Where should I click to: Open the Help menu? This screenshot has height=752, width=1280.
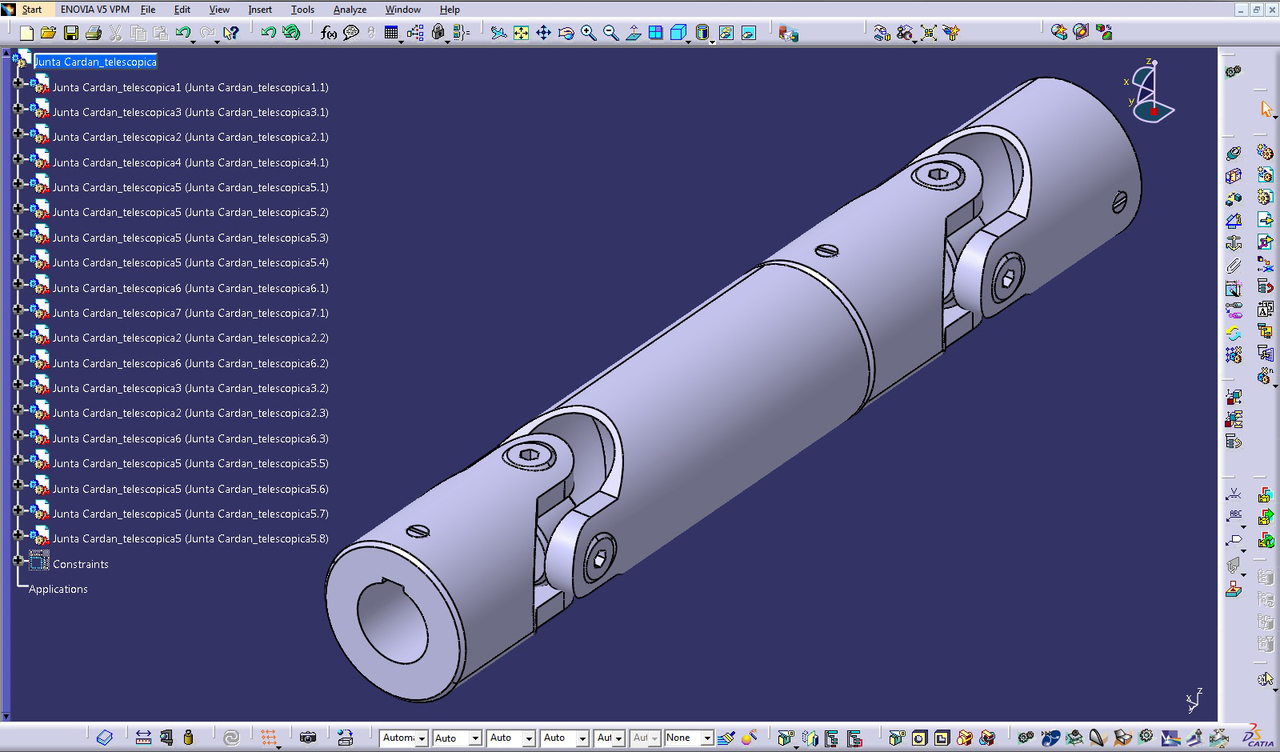click(x=450, y=9)
